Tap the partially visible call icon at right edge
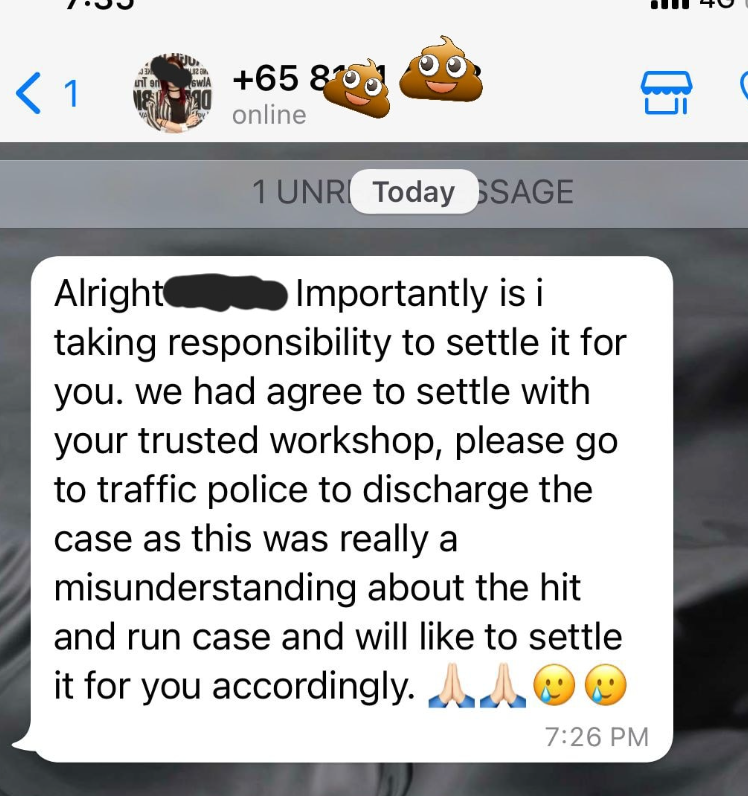Viewport: 748px width, 796px height. tap(744, 87)
